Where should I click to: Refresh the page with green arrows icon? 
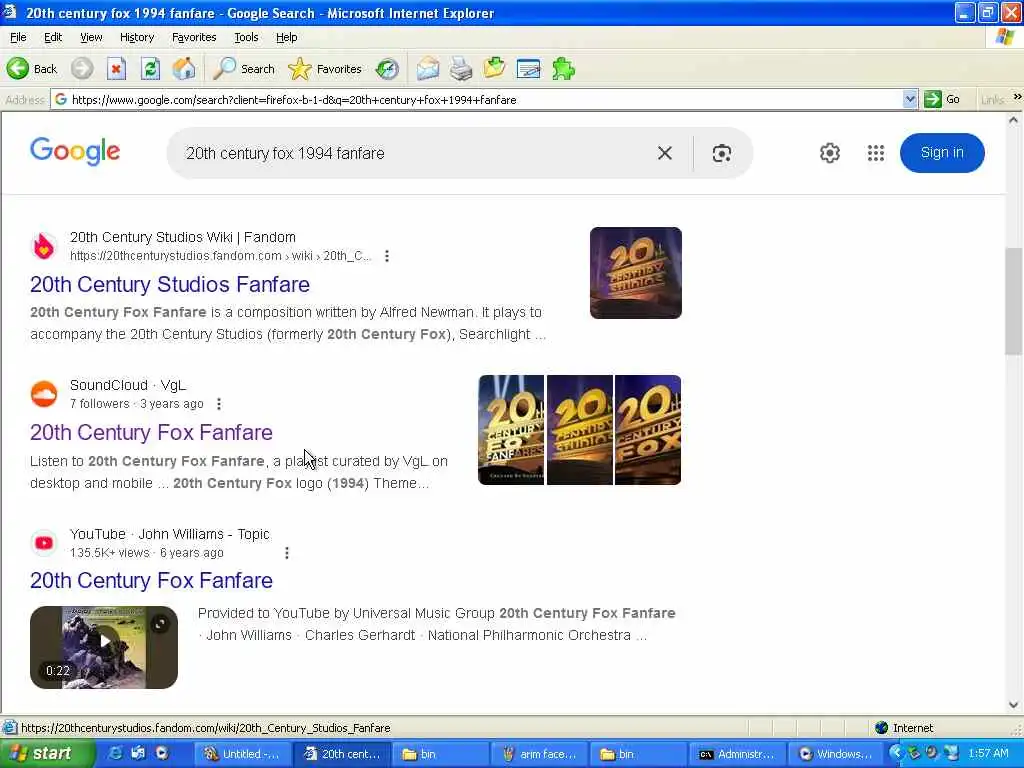150,69
